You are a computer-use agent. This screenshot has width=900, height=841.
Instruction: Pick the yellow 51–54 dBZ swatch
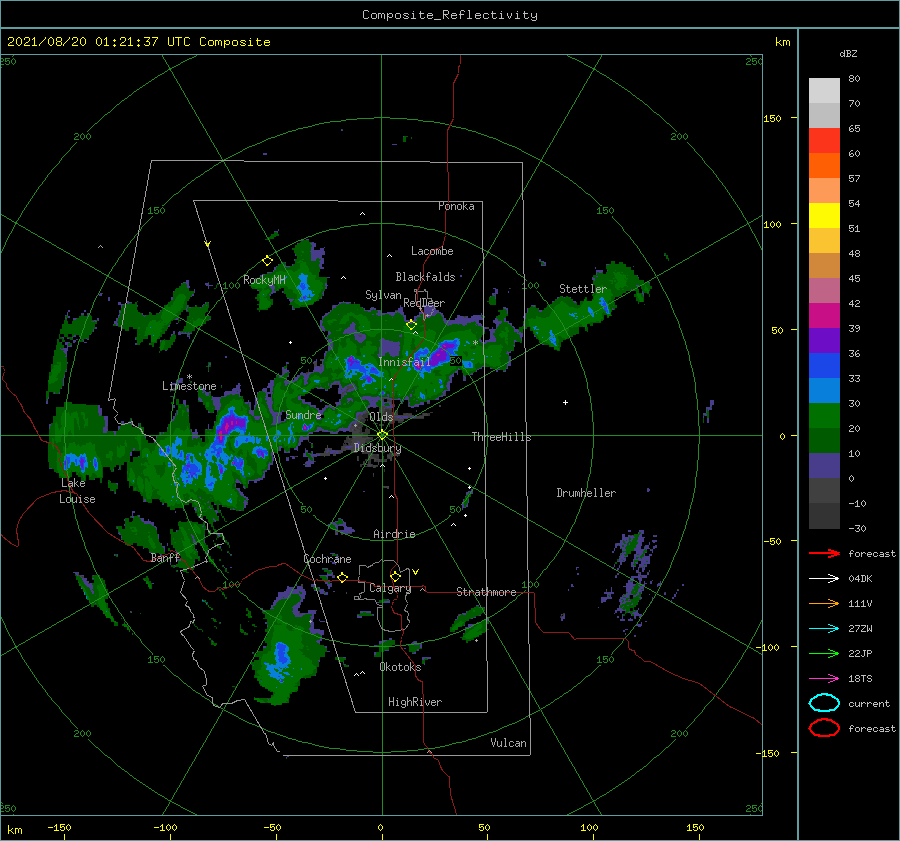click(x=824, y=216)
